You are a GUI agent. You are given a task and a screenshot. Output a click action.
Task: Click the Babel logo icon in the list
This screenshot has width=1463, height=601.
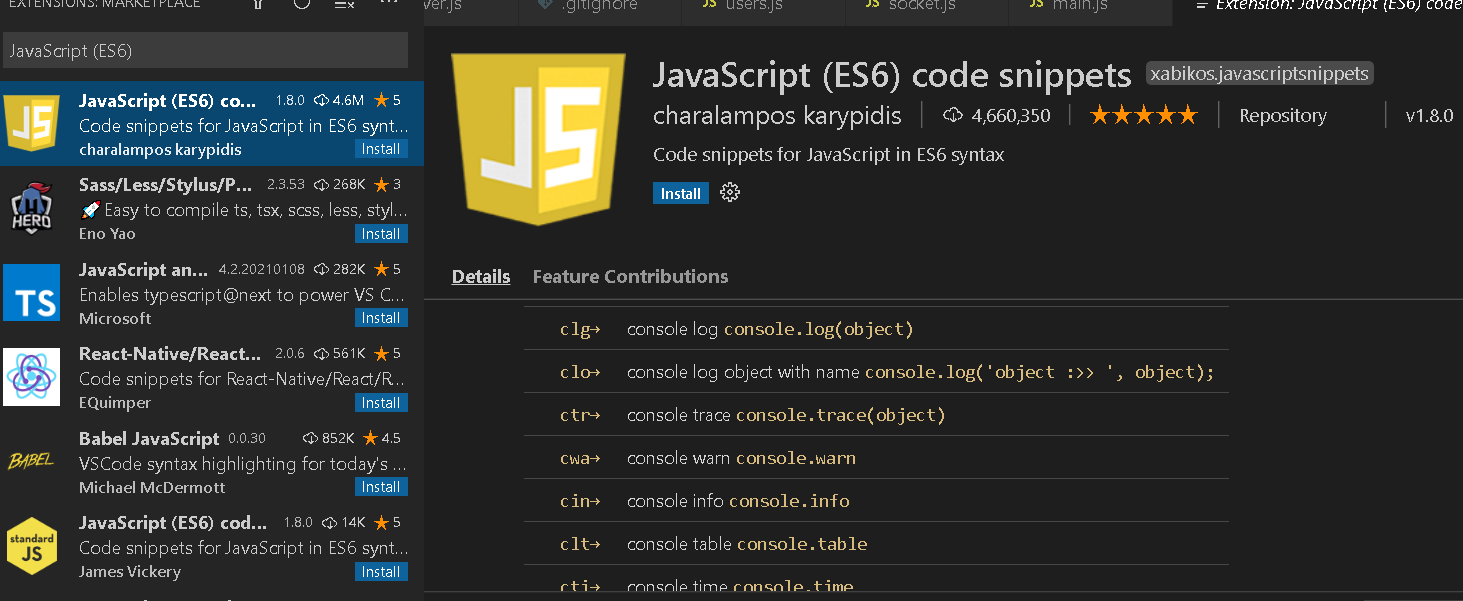[32, 461]
